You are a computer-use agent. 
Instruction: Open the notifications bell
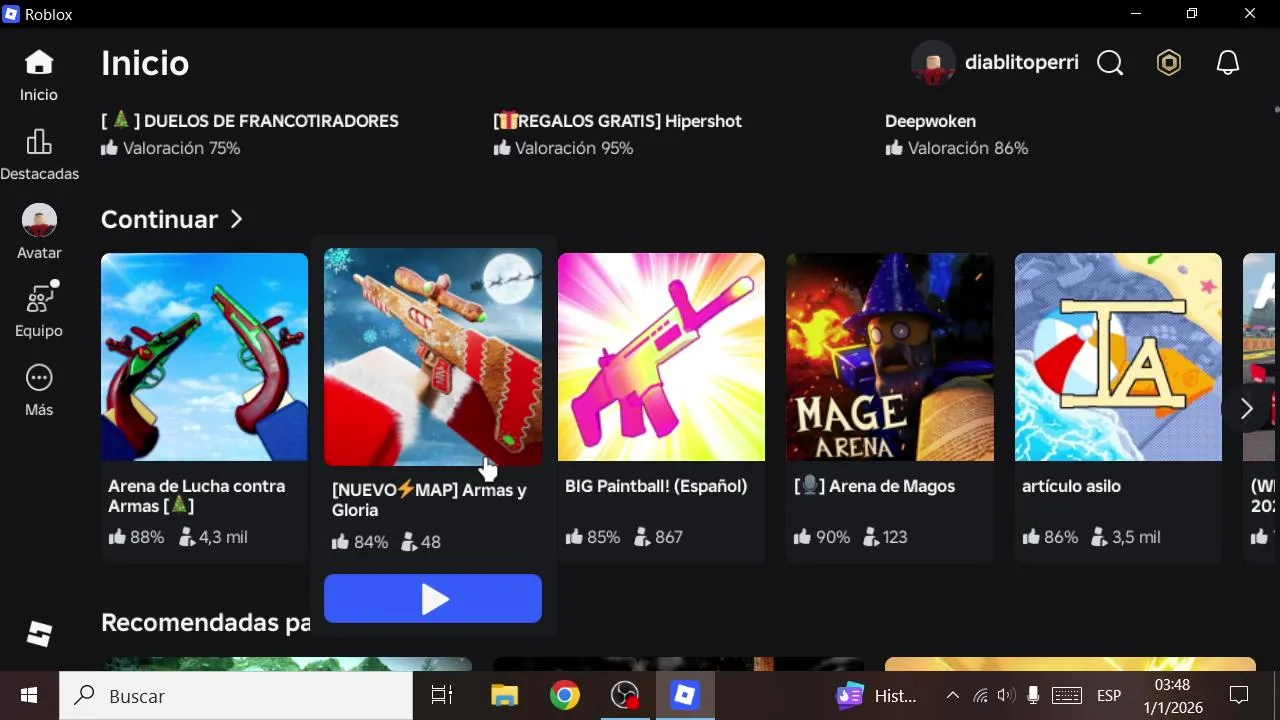[x=1227, y=63]
